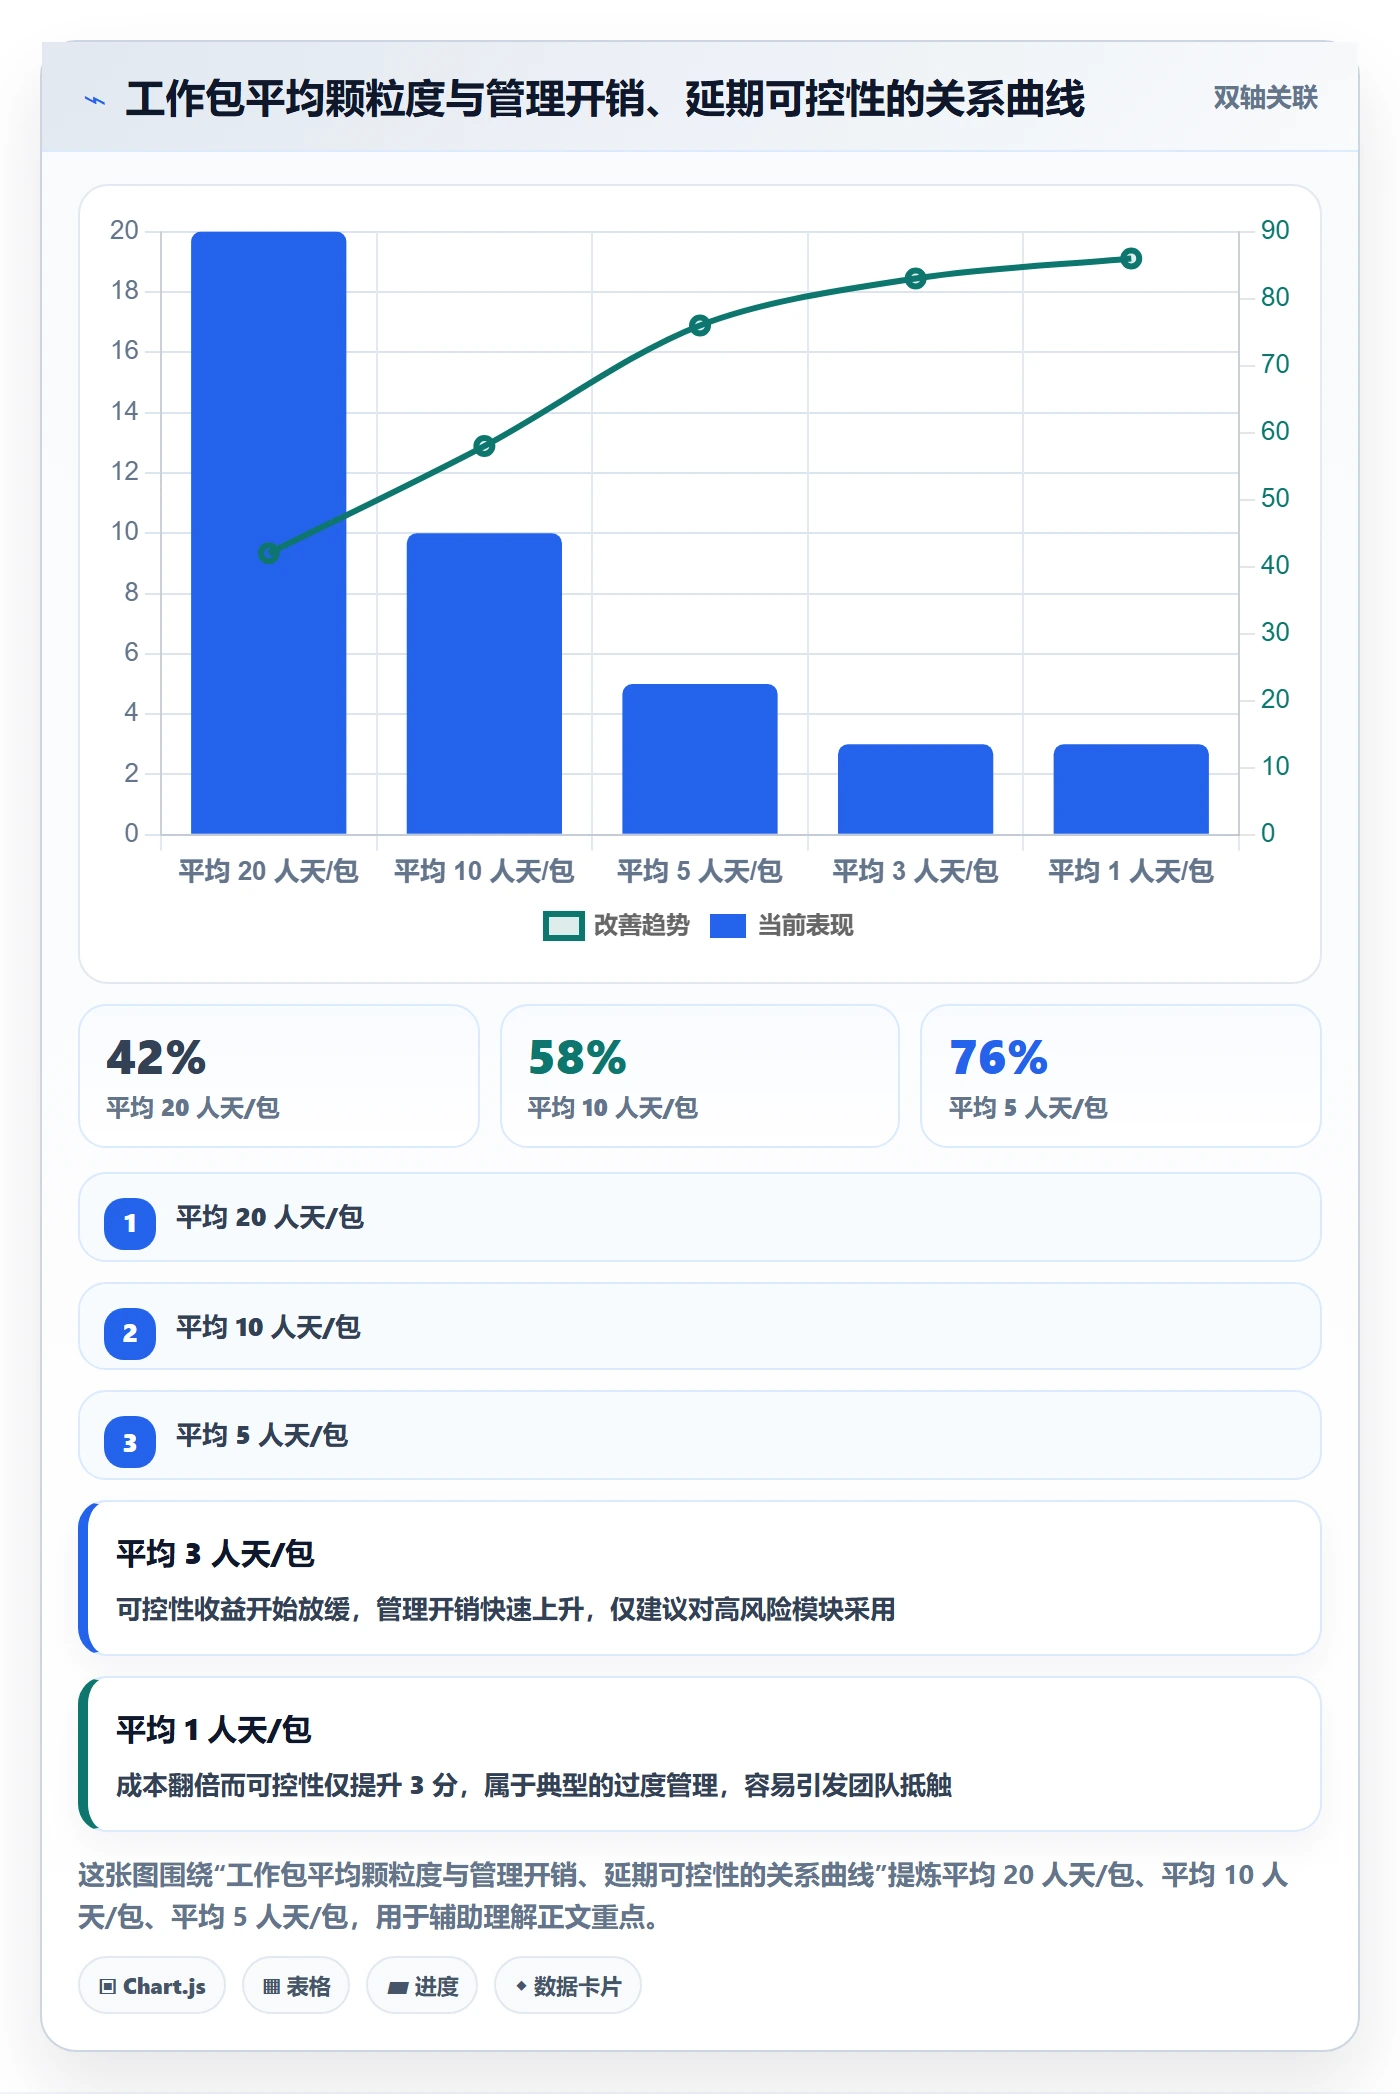
Task: Click the line point above 平均 20 人天/包
Action: pyautogui.click(x=268, y=553)
